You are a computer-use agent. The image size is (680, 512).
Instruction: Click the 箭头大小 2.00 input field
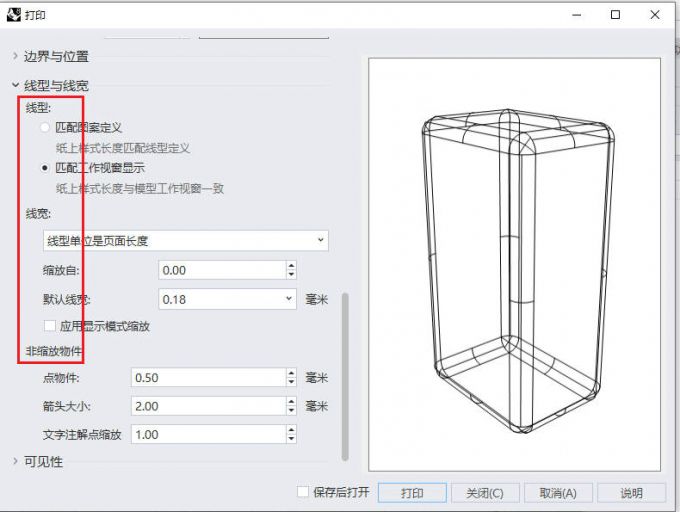pyautogui.click(x=208, y=406)
